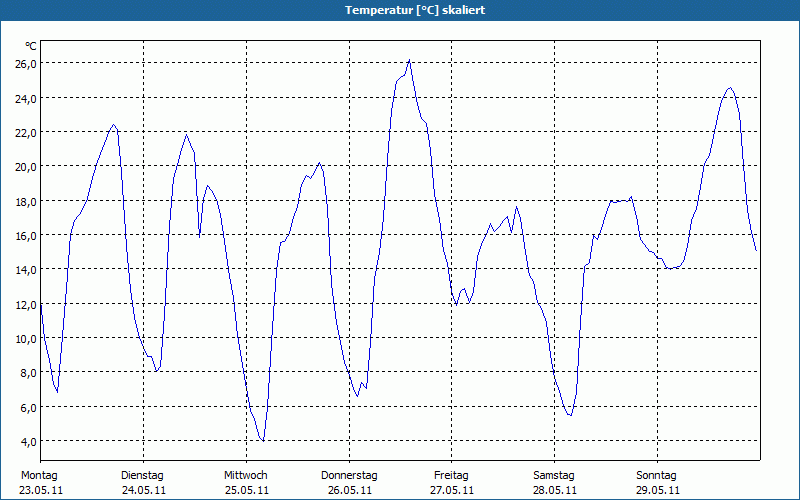Viewport: 800px width, 500px height.
Task: Click the 22,0 axis value
Action: [26, 133]
